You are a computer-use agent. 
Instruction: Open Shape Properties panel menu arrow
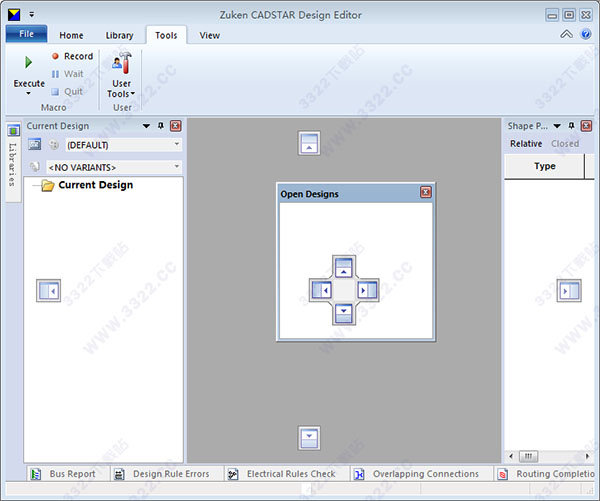557,126
